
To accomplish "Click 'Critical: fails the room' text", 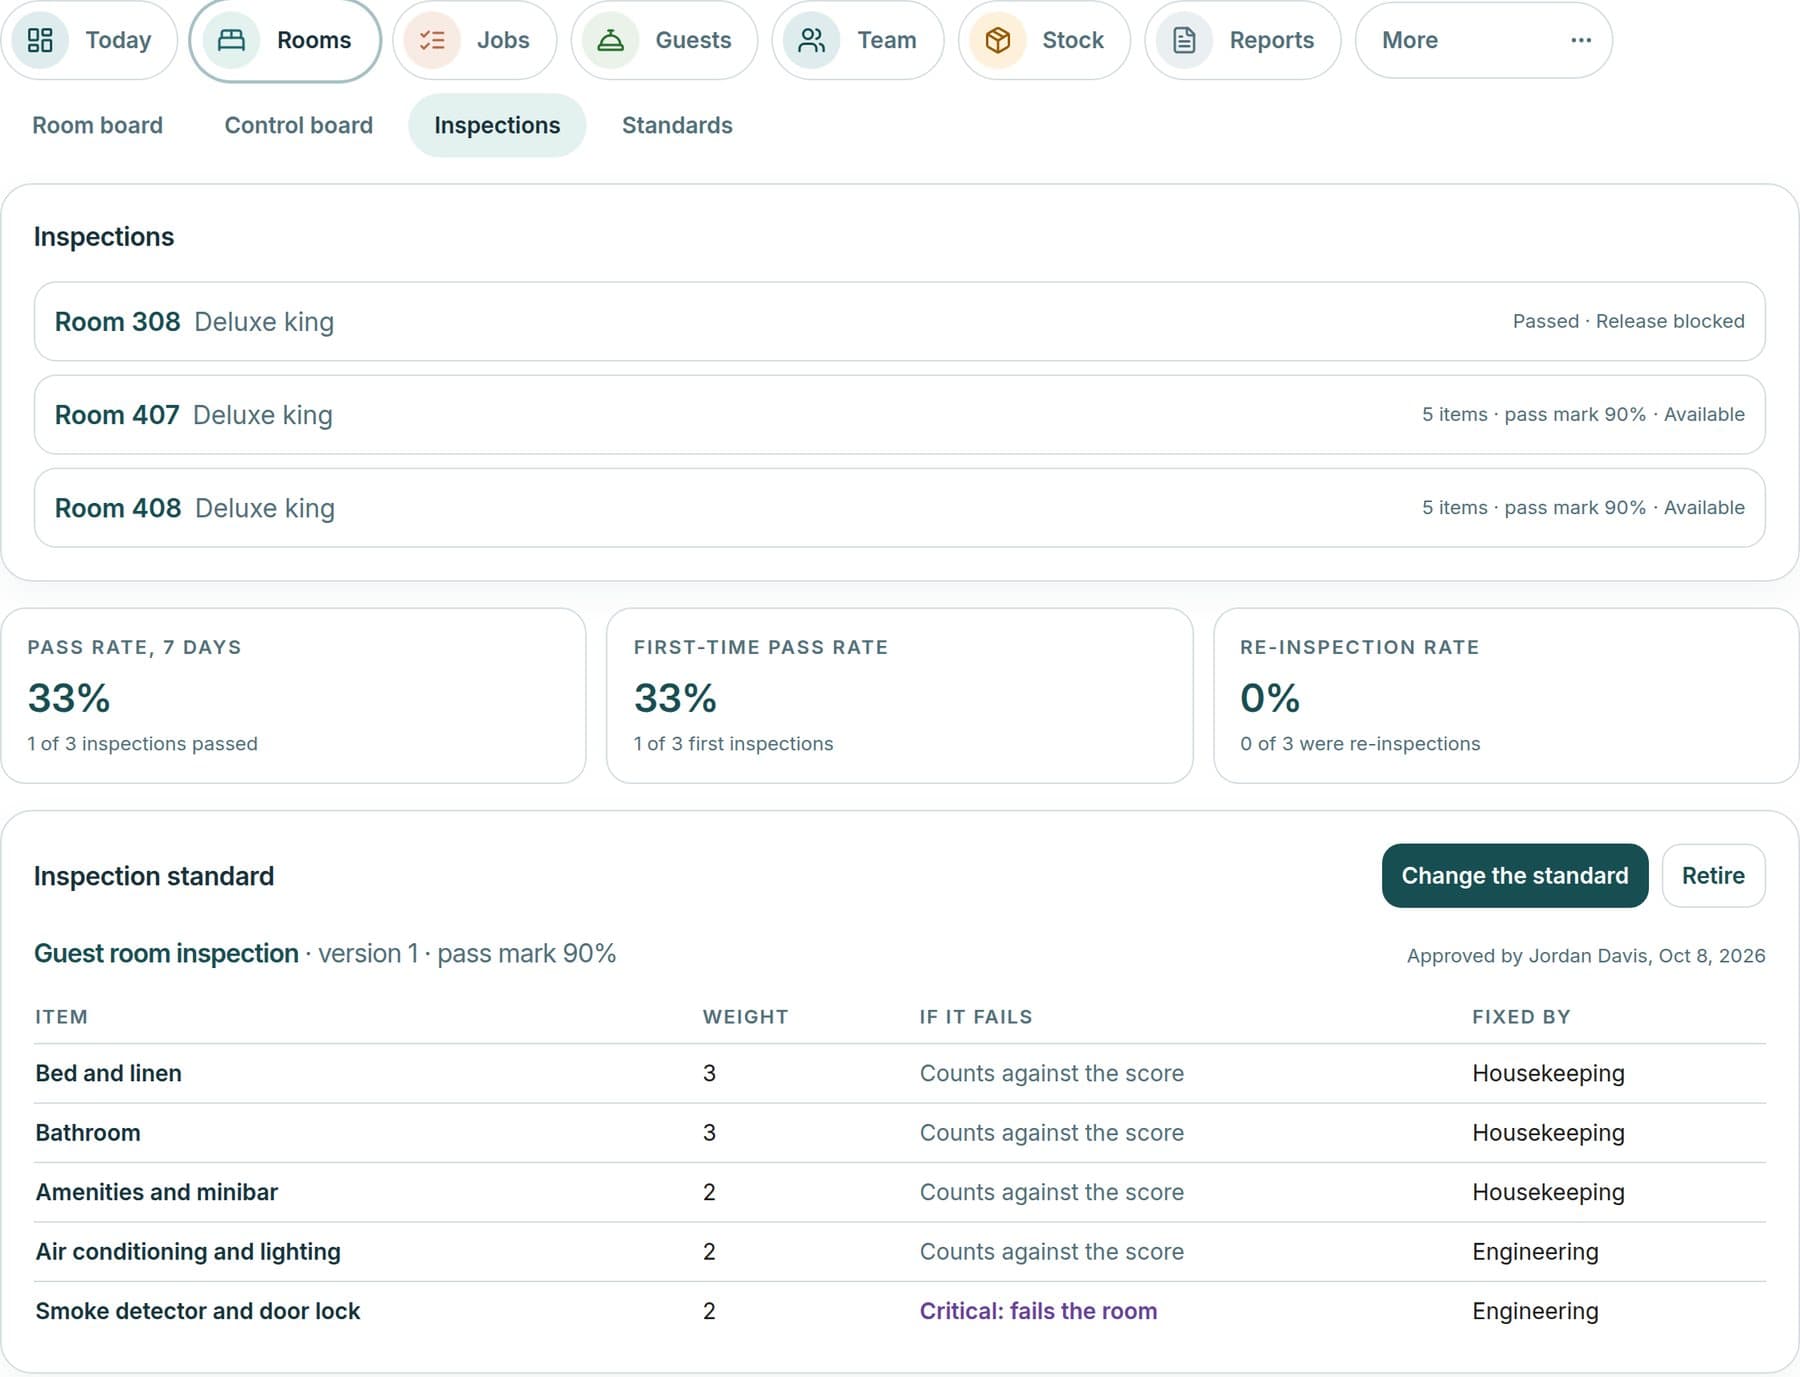I will coord(1038,1311).
